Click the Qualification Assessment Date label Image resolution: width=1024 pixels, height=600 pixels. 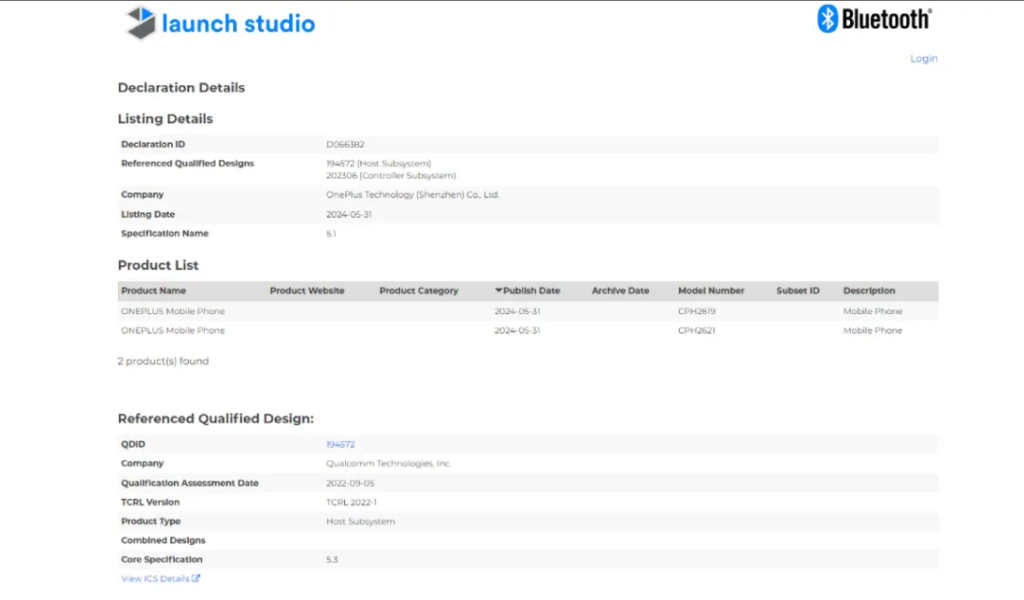tap(189, 484)
